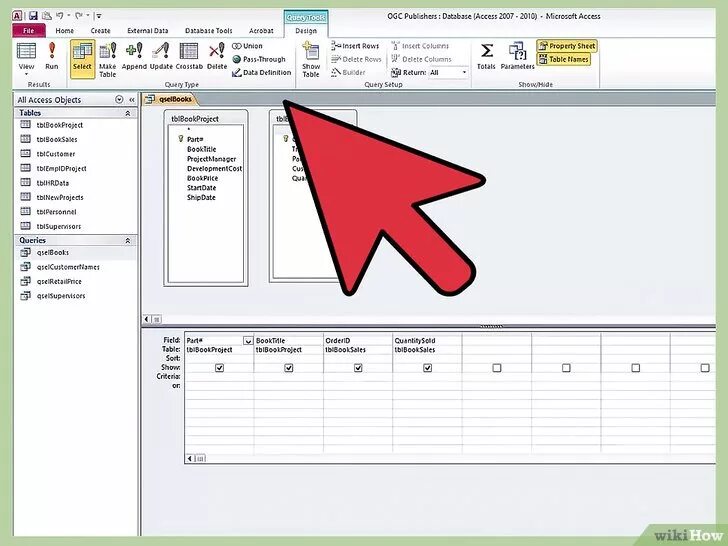Open qselSupervisors query in navigation pane
The width and height of the screenshot is (728, 546).
[x=61, y=296]
